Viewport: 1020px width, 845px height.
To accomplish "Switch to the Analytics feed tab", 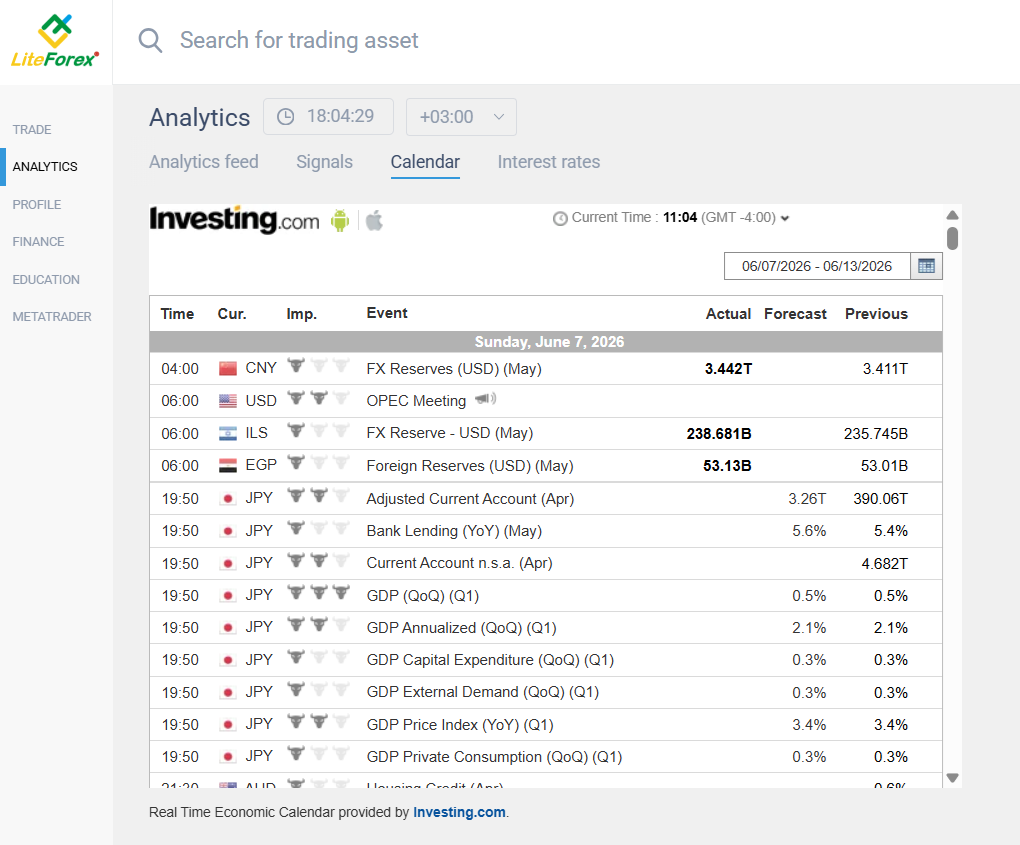I will coord(204,162).
